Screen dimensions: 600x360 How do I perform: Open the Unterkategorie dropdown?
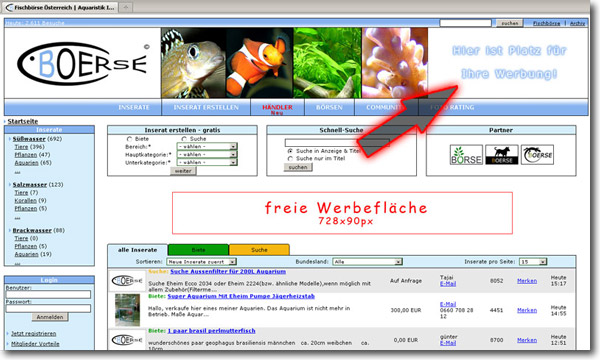point(207,162)
